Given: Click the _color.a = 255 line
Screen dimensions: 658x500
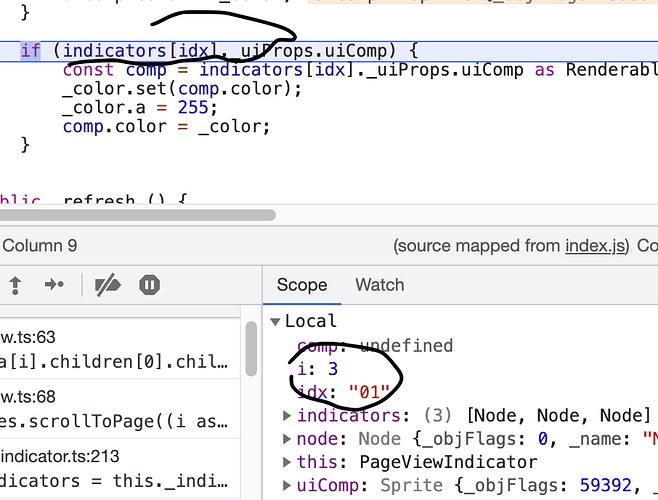Looking at the screenshot, I should click(140, 107).
